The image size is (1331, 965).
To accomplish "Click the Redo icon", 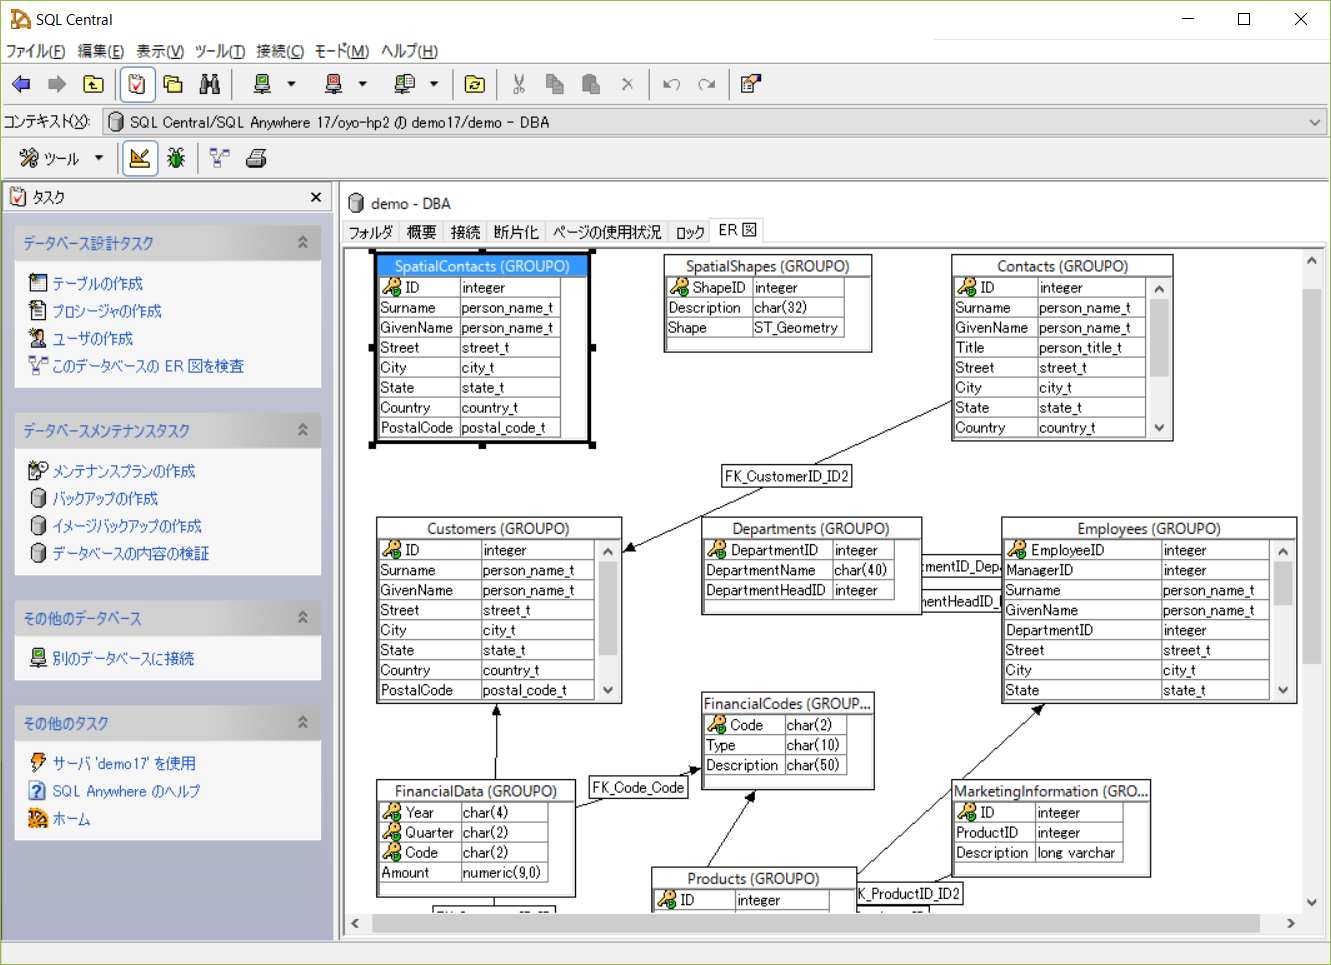I will 707,85.
